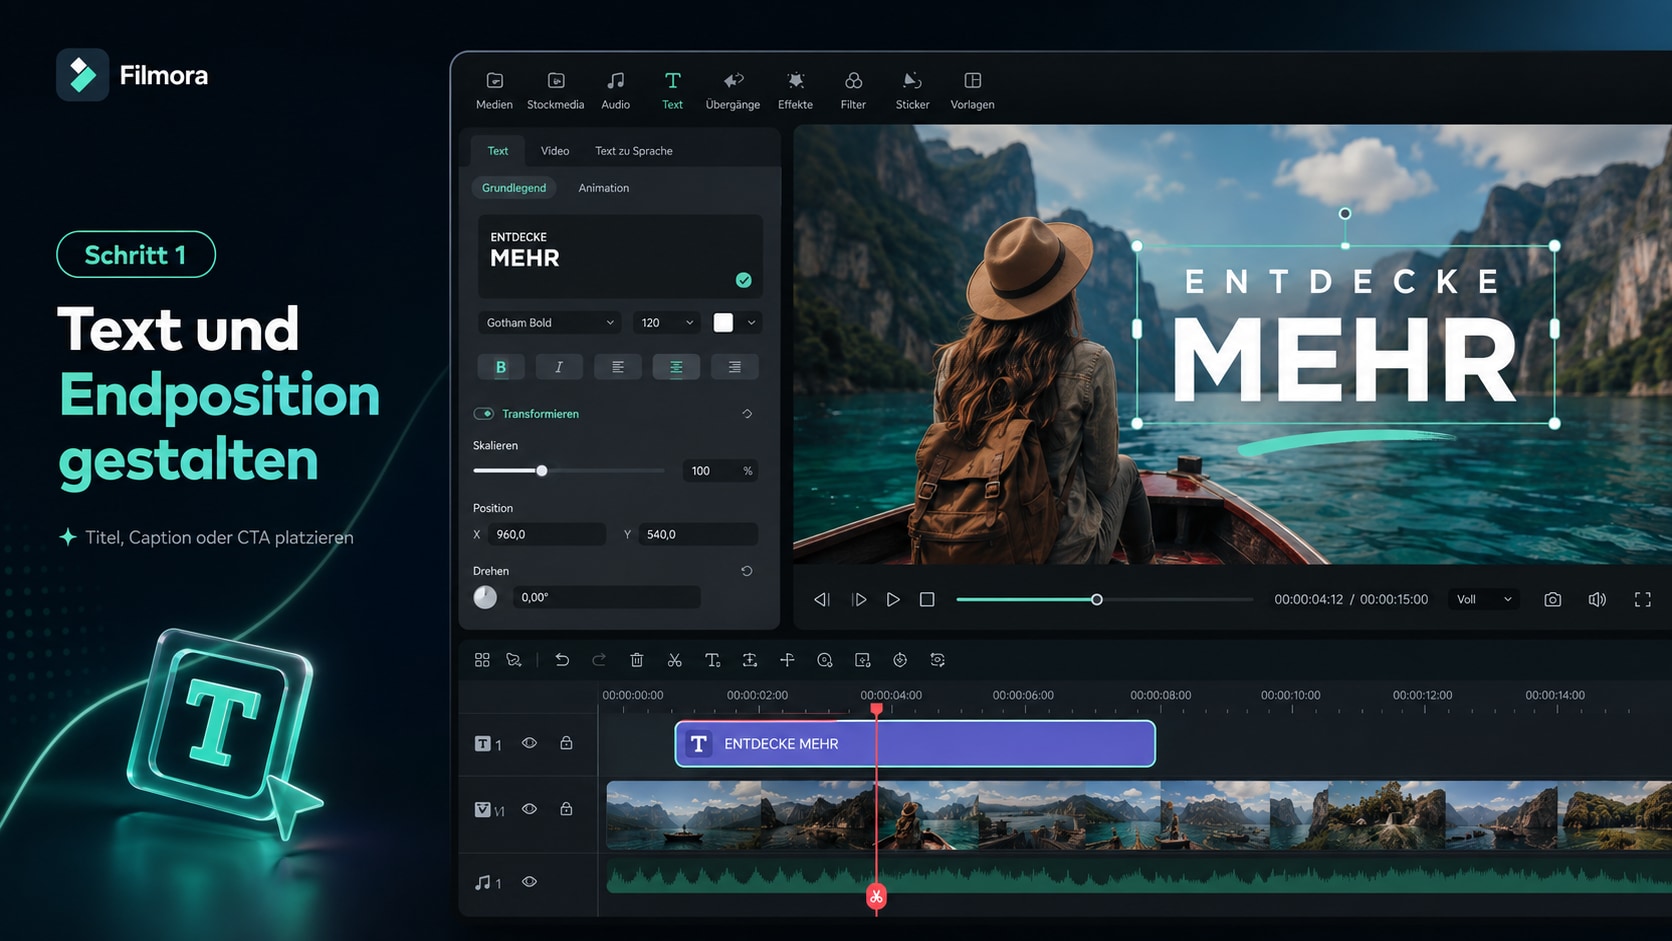Toggle bold formatting
The image size is (1672, 941).
(501, 367)
